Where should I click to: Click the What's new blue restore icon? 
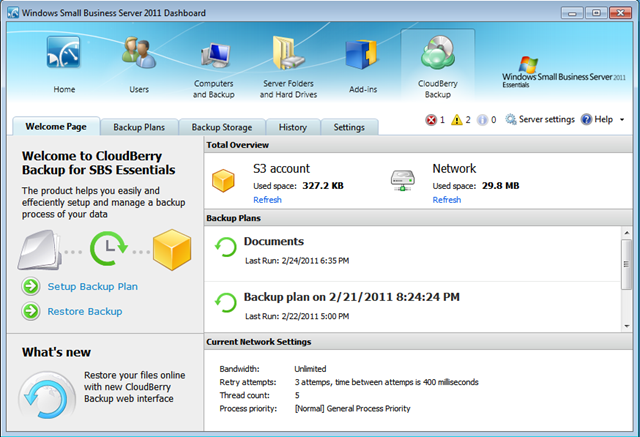(x=47, y=396)
